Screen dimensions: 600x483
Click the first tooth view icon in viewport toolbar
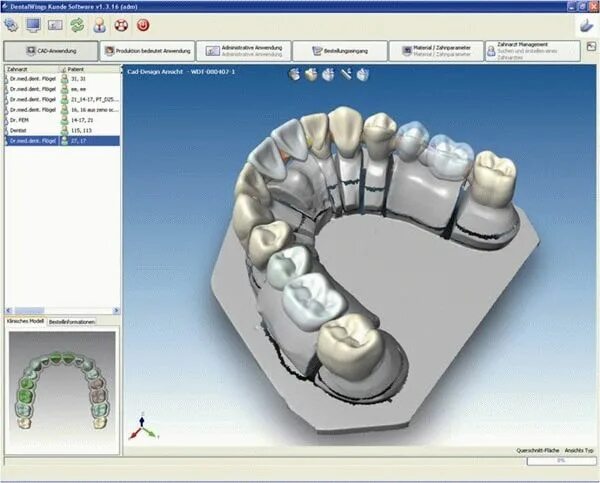[x=294, y=74]
